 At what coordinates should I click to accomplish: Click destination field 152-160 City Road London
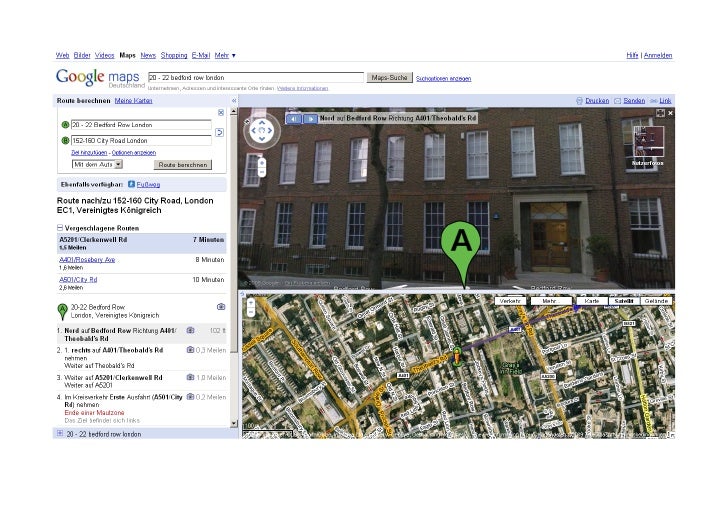click(141, 140)
